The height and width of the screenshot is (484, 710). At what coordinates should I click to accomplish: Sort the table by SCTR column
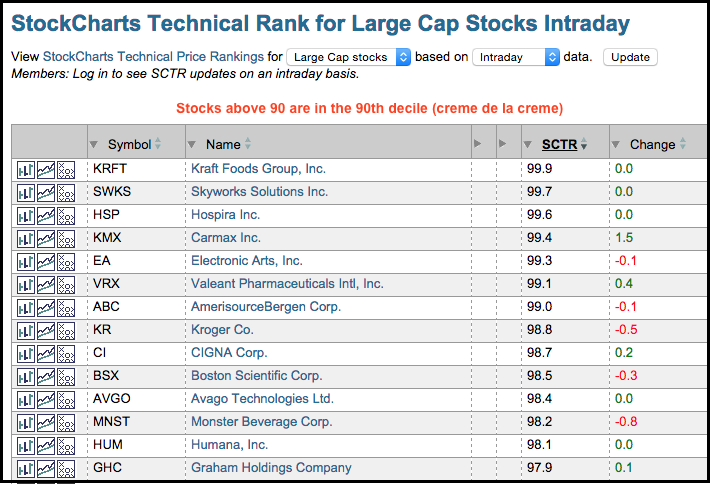559,144
